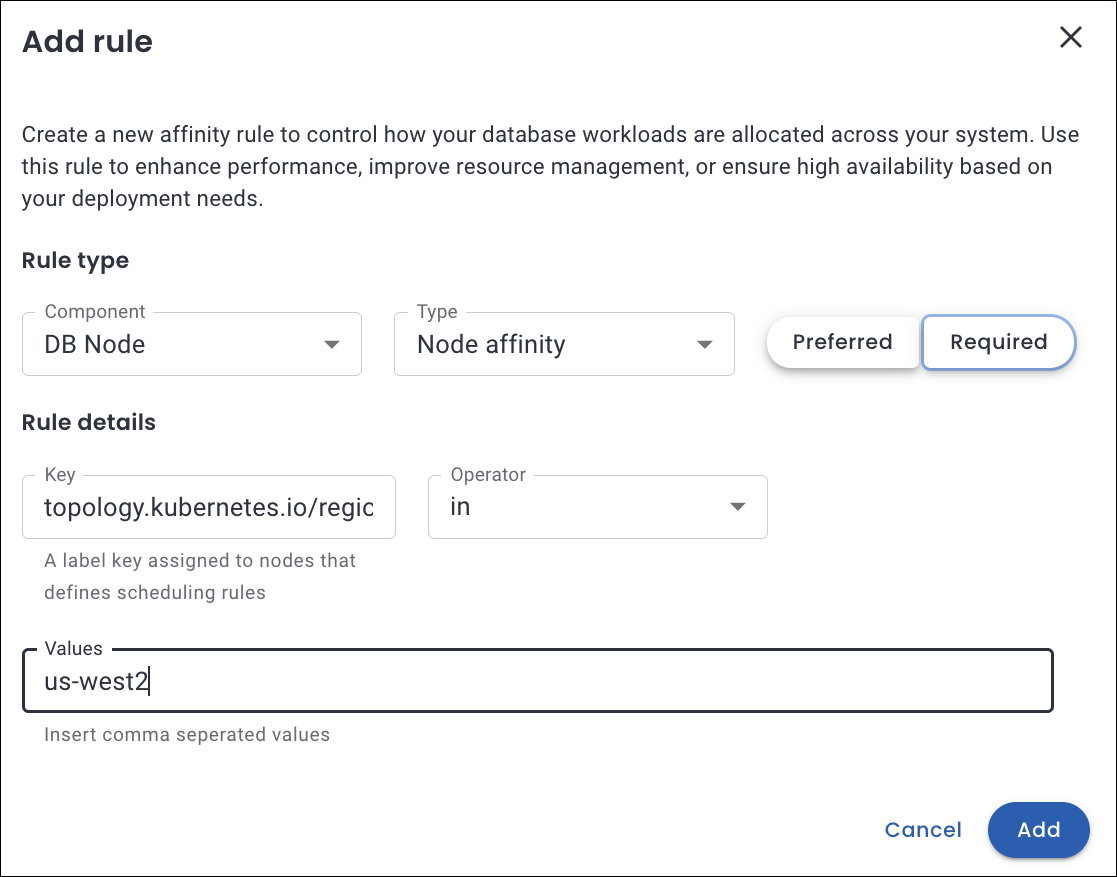
Task: Click the affinity rule description paragraph
Action: click(x=537, y=167)
